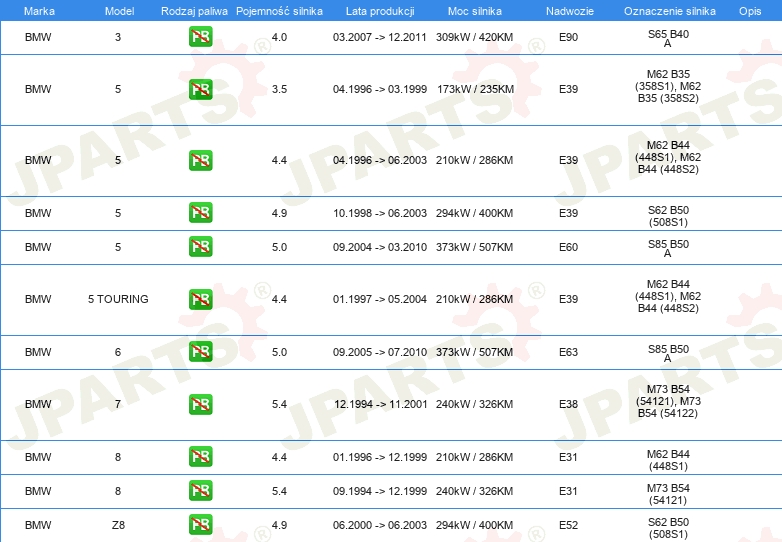Click the fuel icon in the 3.5 engine row
The image size is (782, 542).
click(200, 89)
